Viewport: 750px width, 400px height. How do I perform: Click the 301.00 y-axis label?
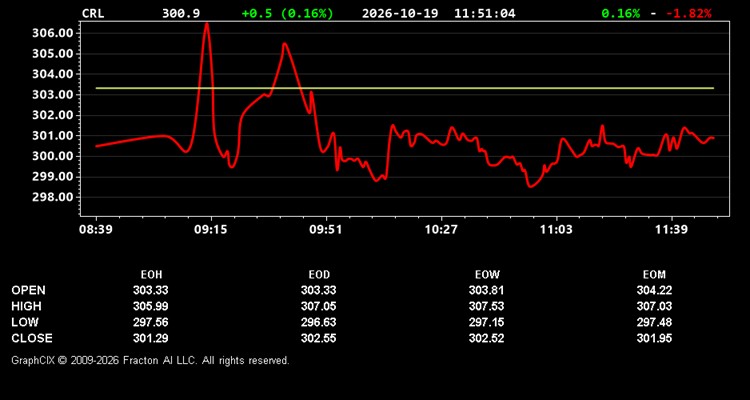click(x=52, y=136)
